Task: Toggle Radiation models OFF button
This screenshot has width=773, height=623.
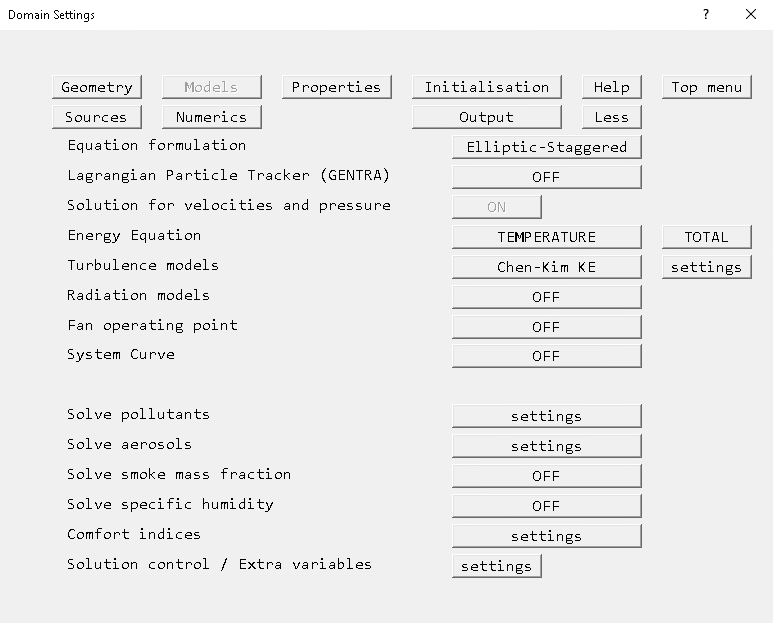Action: point(546,297)
